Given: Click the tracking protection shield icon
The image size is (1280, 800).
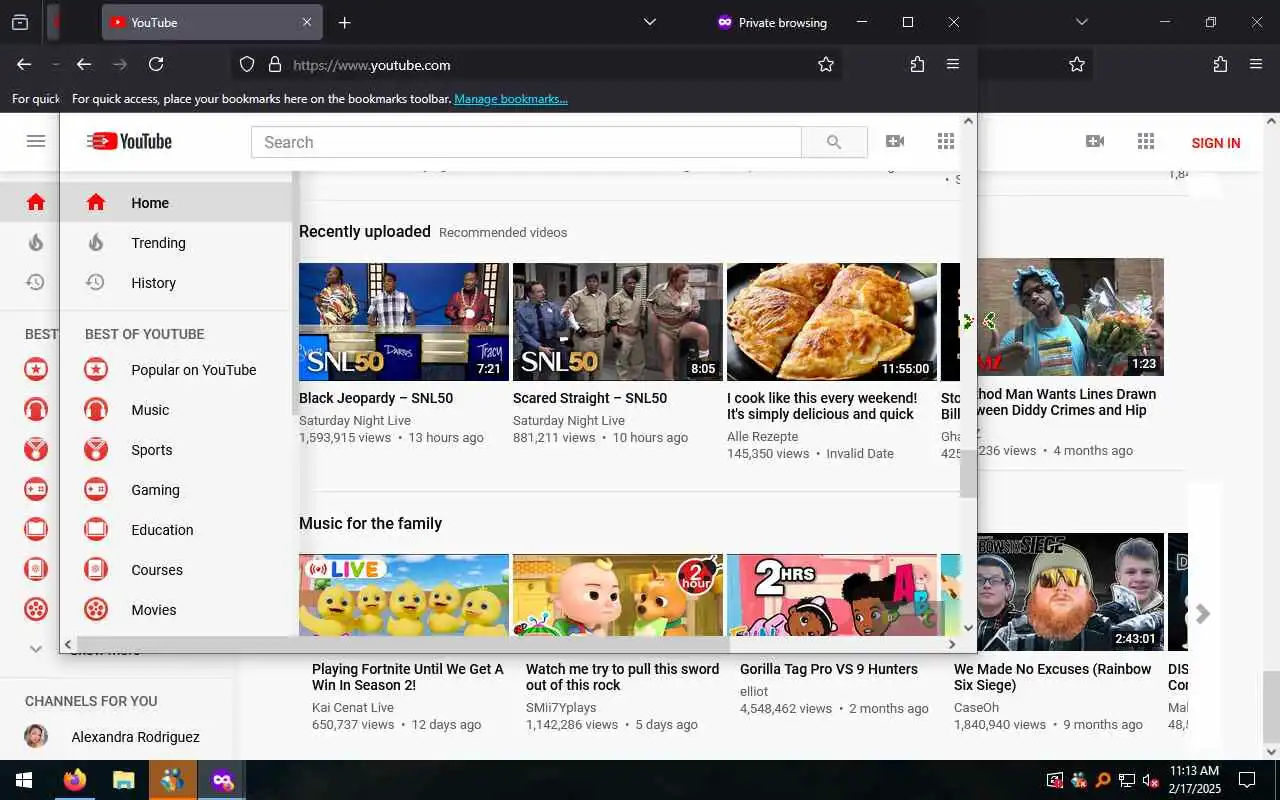Looking at the screenshot, I should coord(247,64).
